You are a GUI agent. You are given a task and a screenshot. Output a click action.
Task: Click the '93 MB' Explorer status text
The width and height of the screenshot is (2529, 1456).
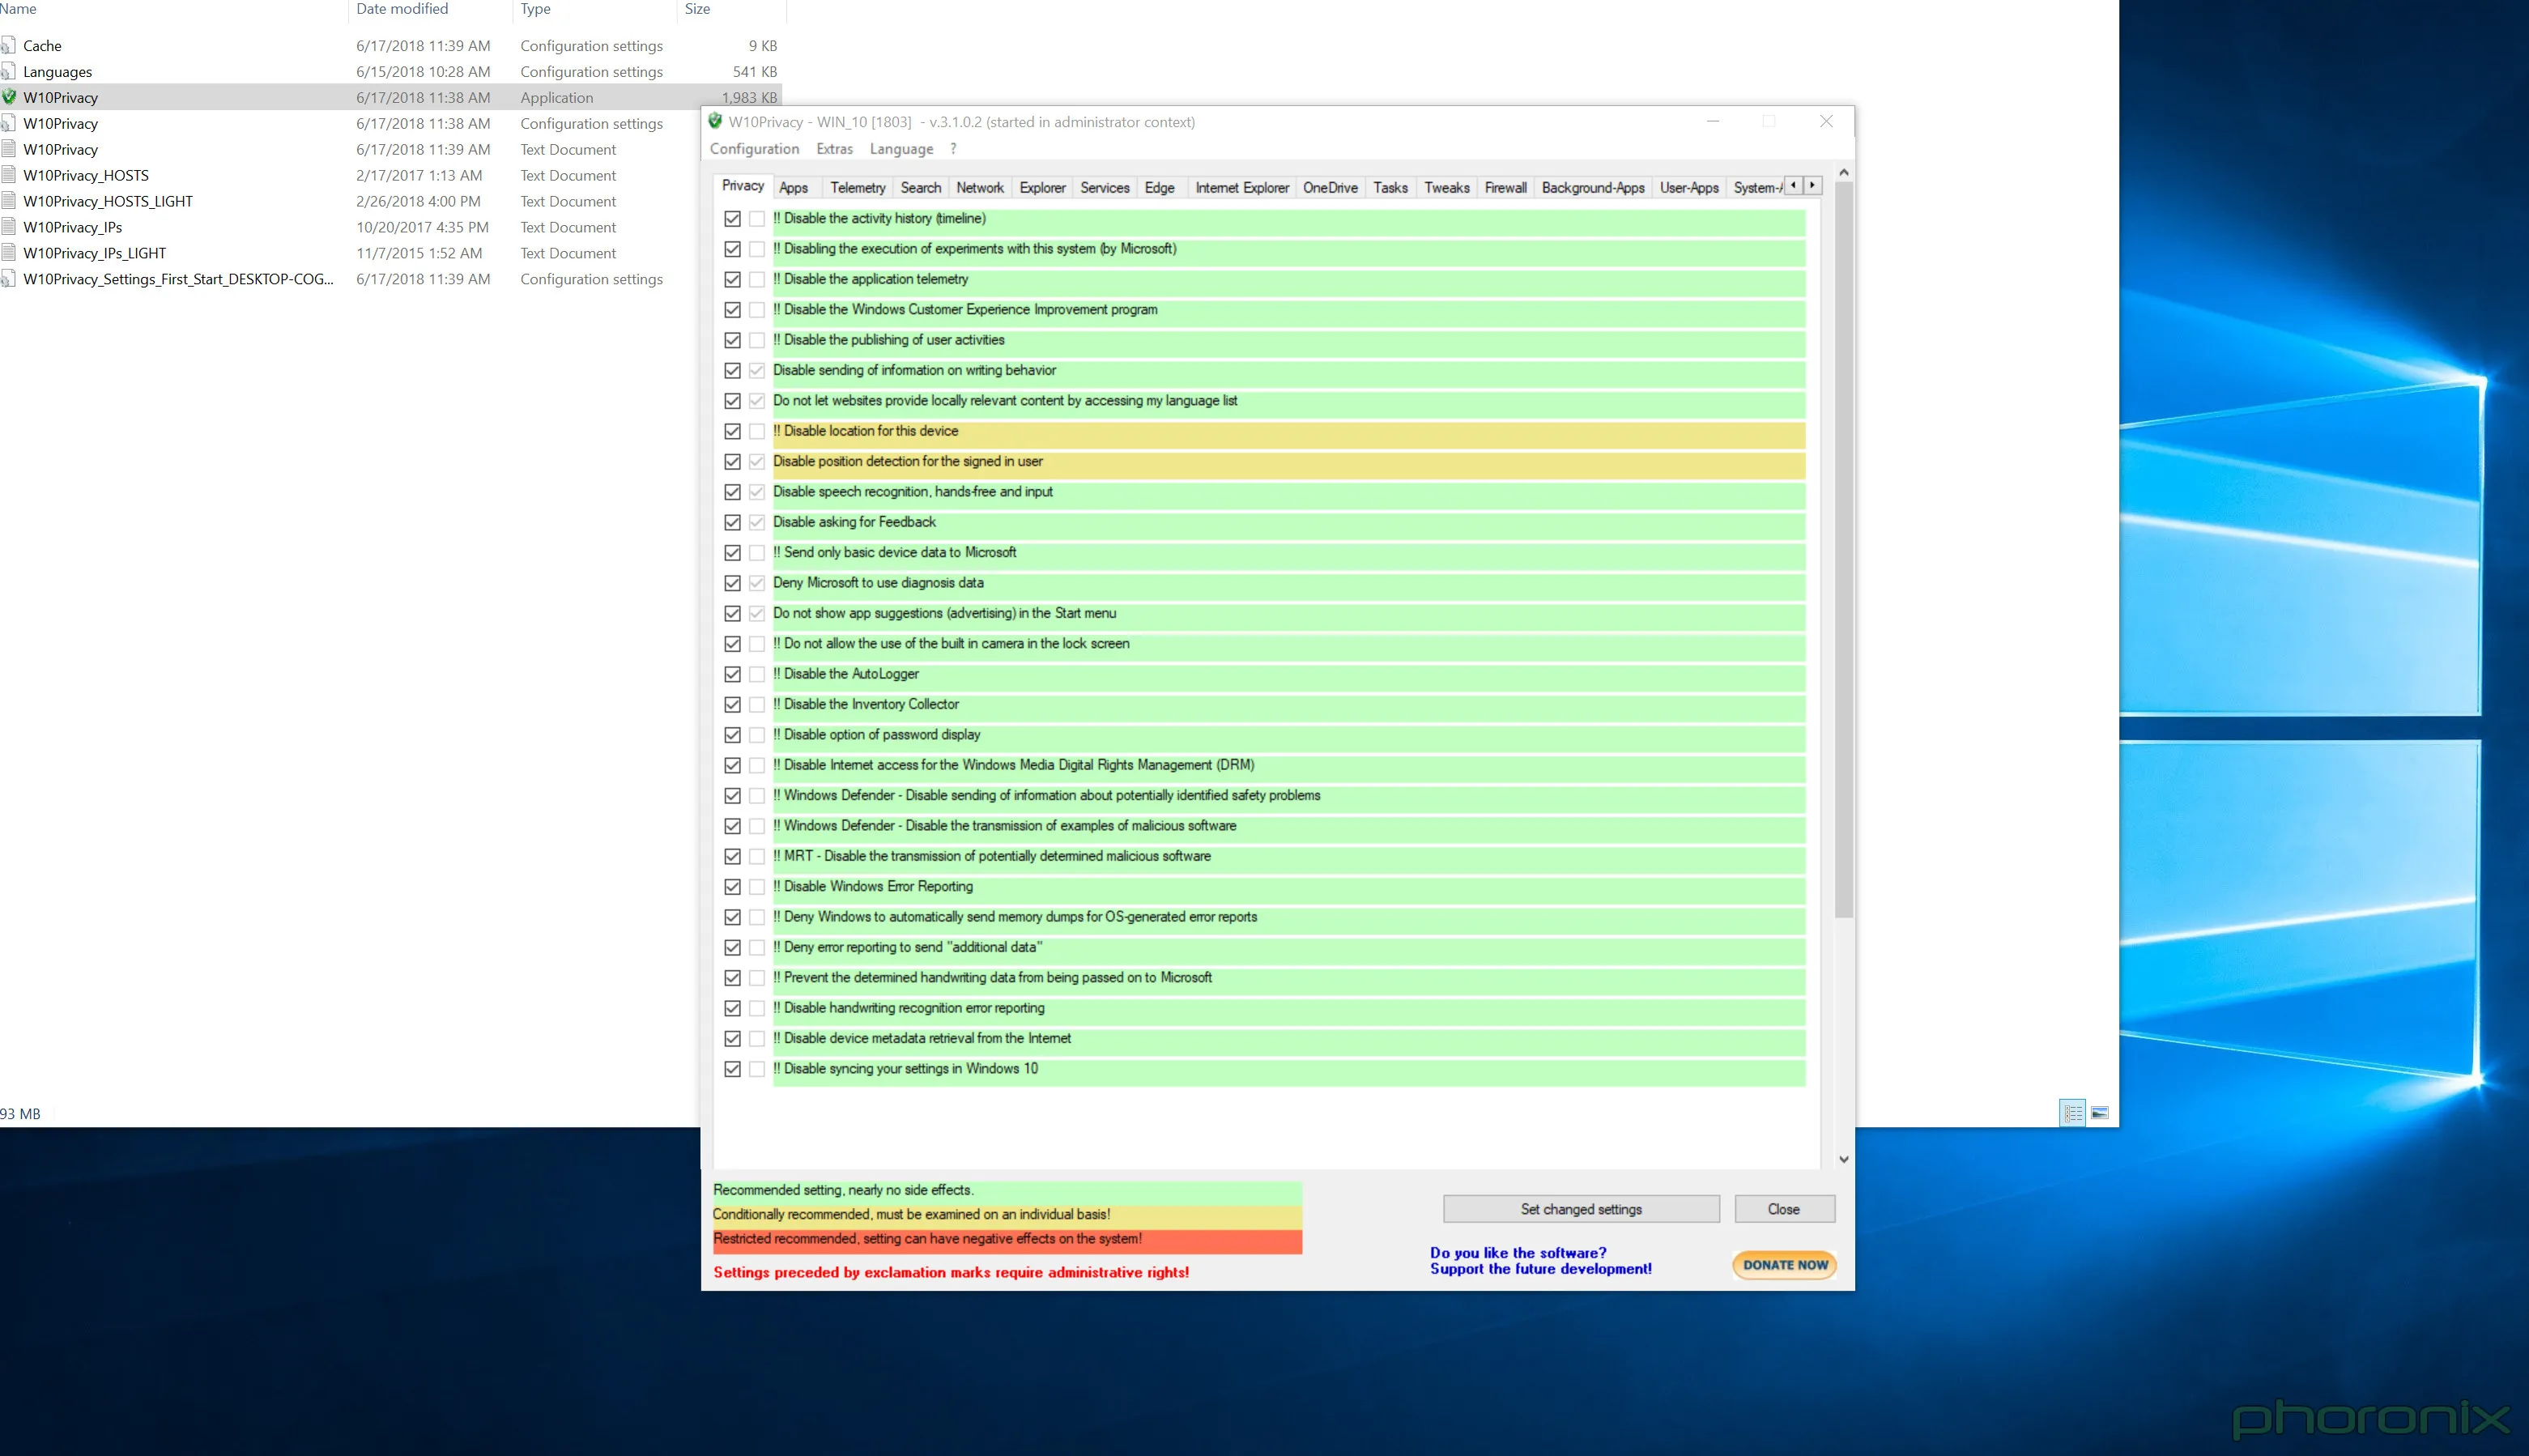20,1113
